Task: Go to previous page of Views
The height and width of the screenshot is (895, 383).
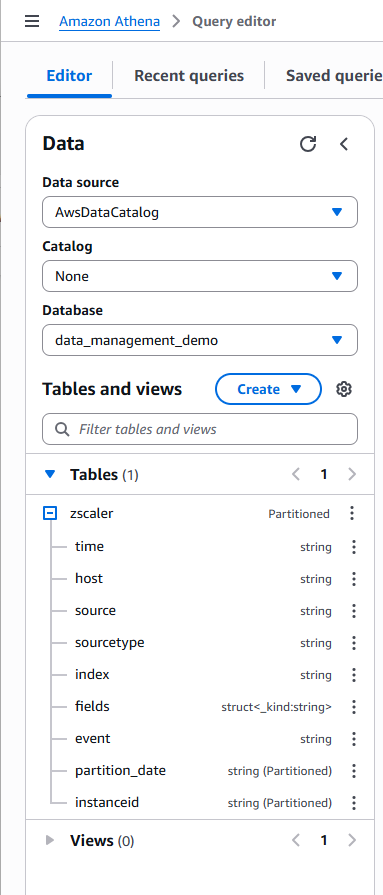Action: (x=296, y=840)
